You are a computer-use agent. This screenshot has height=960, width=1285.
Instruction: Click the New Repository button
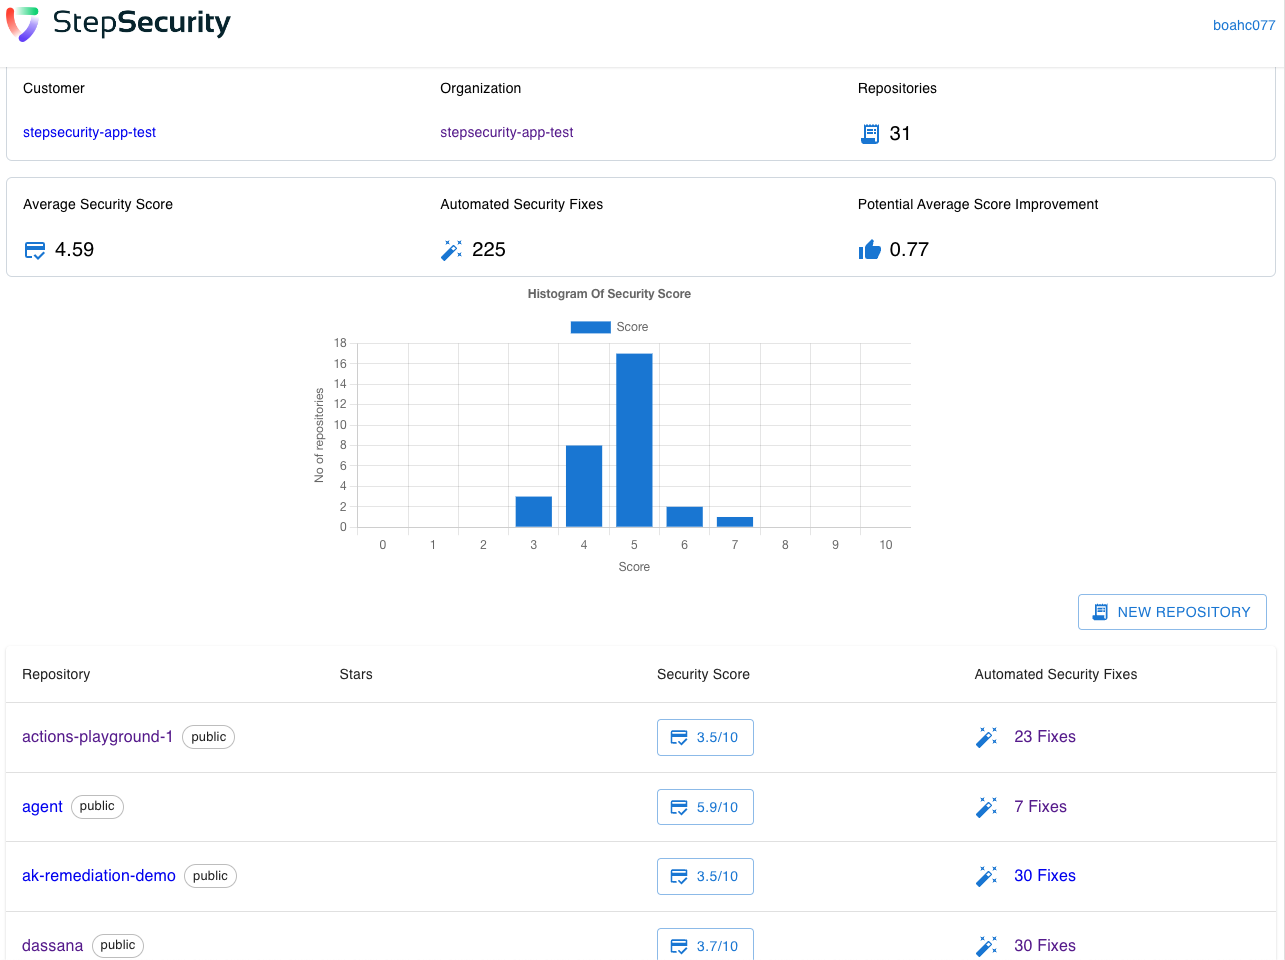point(1172,612)
